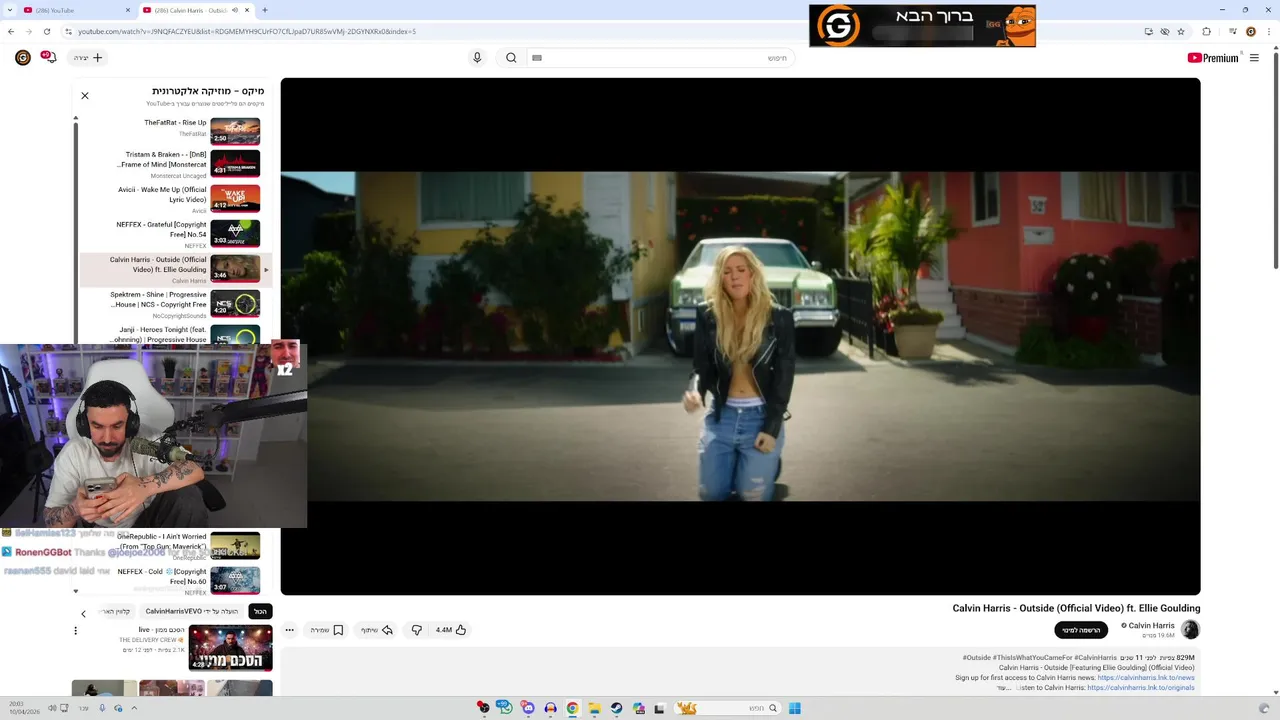
Task: Select the all-videos filter chip (black chip)
Action: point(260,611)
